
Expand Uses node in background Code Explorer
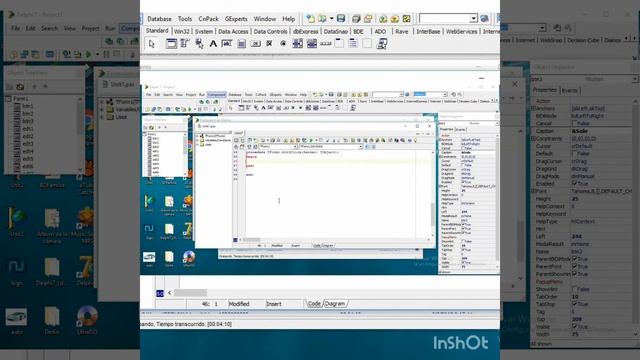102,117
